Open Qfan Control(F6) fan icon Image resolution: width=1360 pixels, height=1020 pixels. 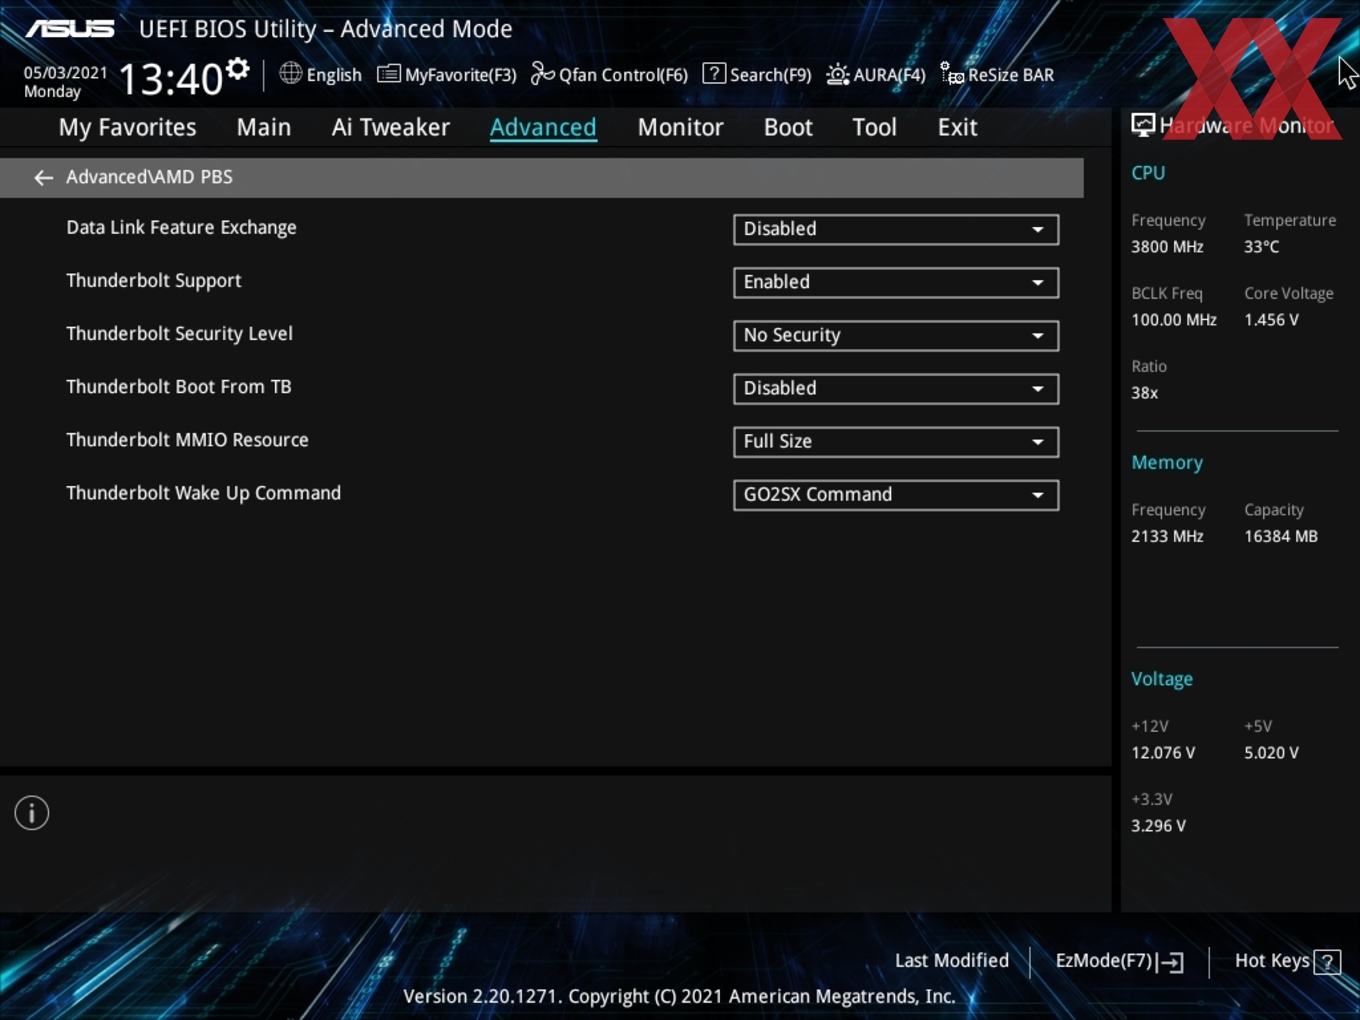pos(542,74)
